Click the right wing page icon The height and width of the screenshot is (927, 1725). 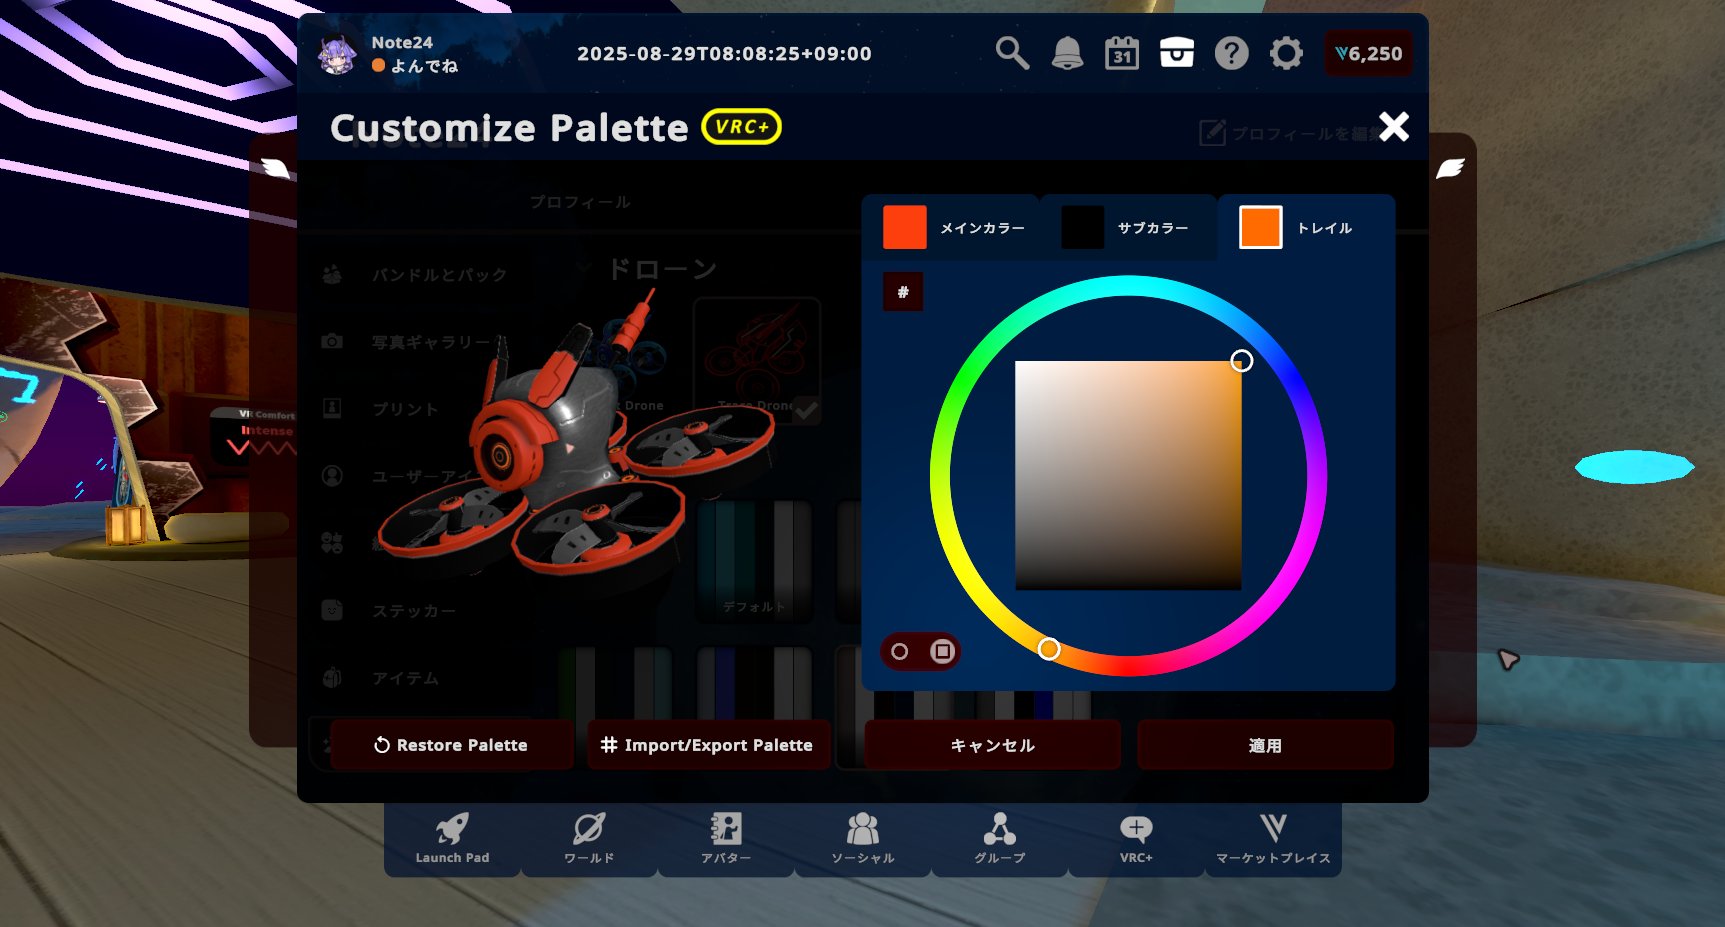(1450, 168)
